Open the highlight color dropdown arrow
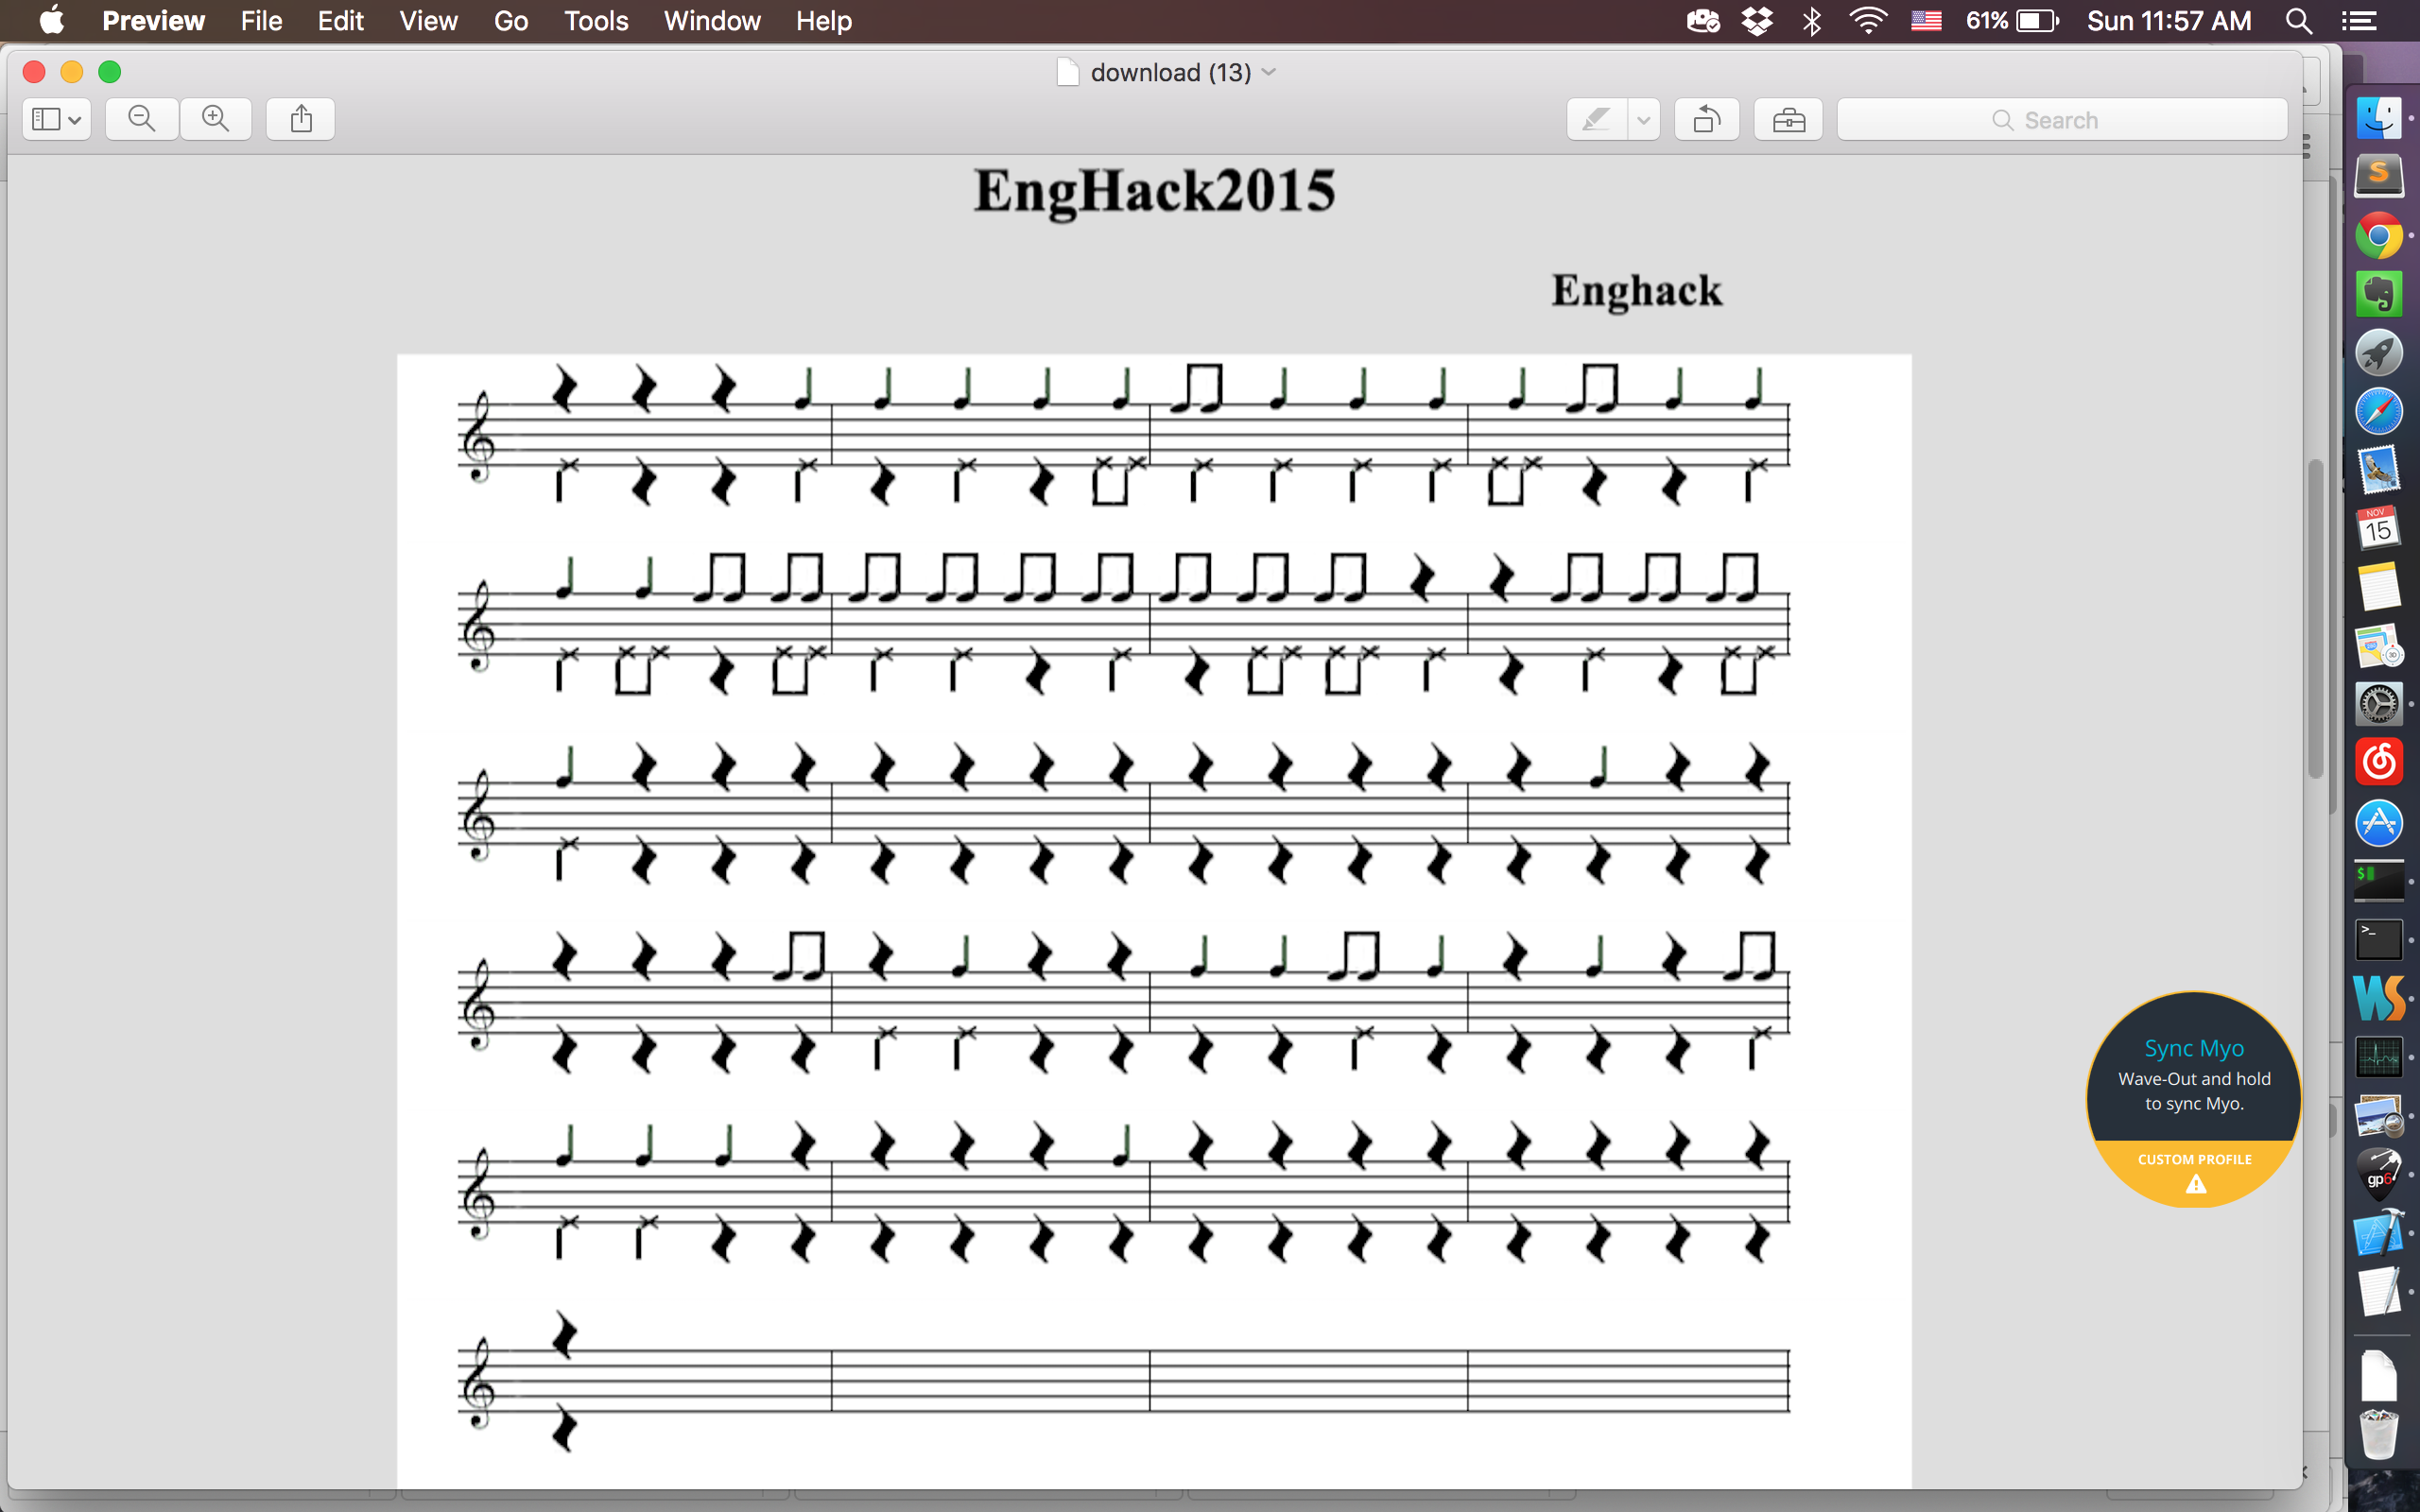This screenshot has width=2420, height=1512. point(1643,120)
